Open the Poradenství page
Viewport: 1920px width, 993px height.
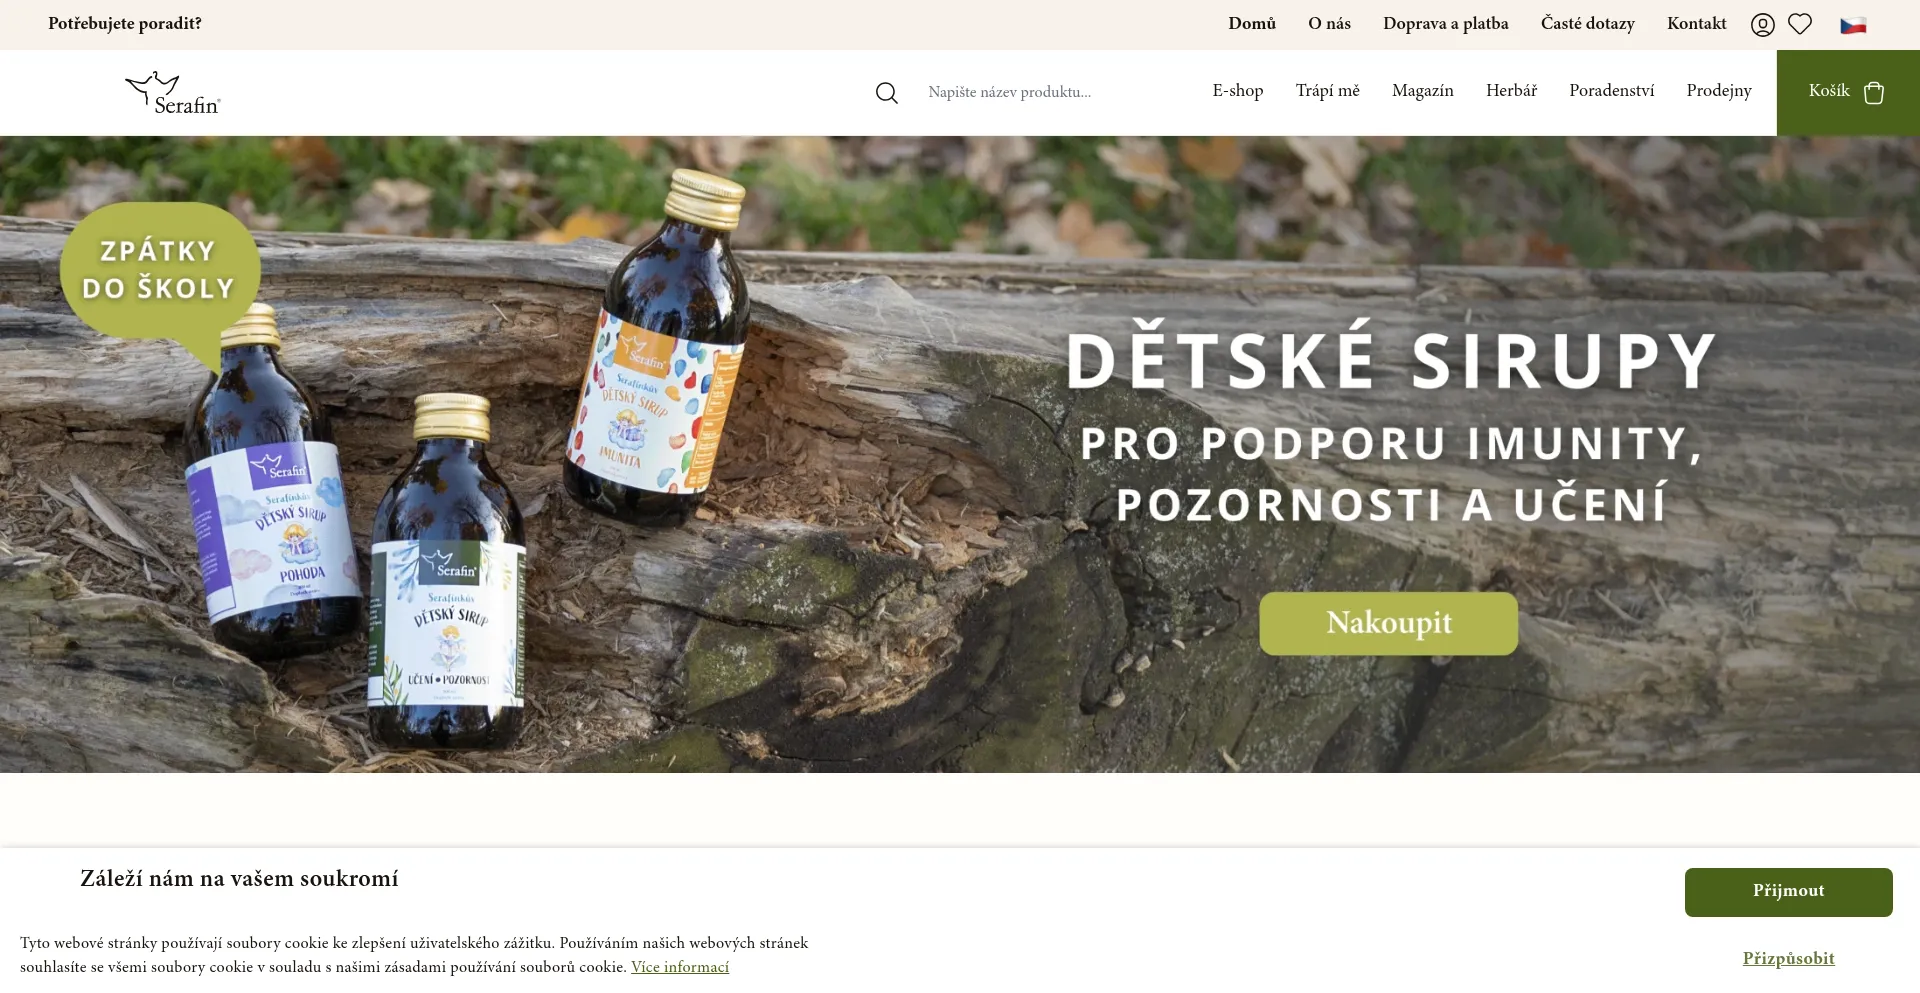pyautogui.click(x=1612, y=91)
